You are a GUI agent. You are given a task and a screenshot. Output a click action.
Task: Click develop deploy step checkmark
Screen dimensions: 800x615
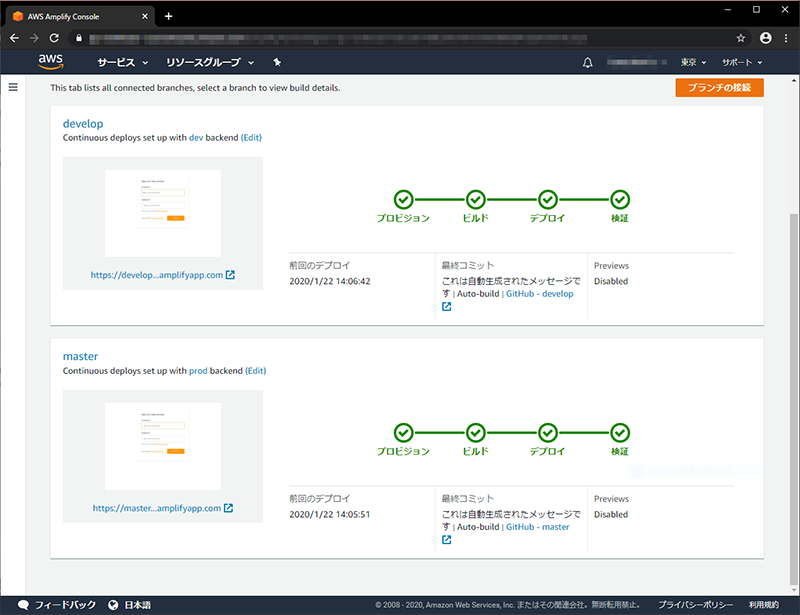point(548,200)
